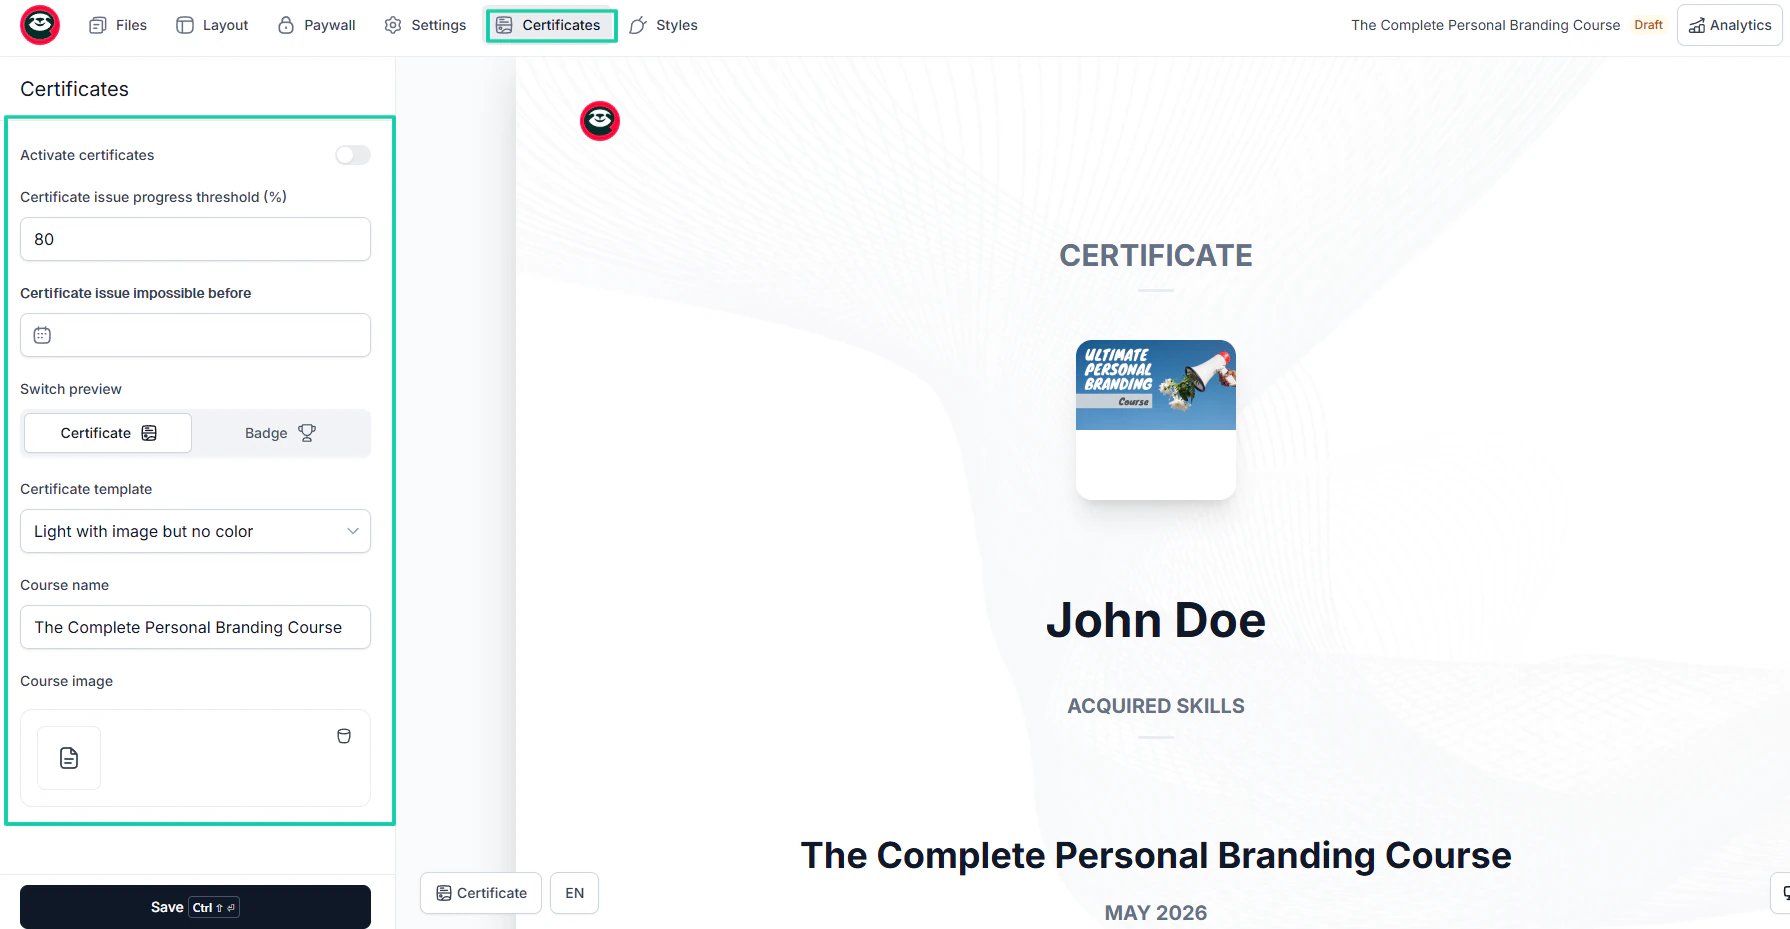
Task: Click the Save button
Action: click(195, 907)
